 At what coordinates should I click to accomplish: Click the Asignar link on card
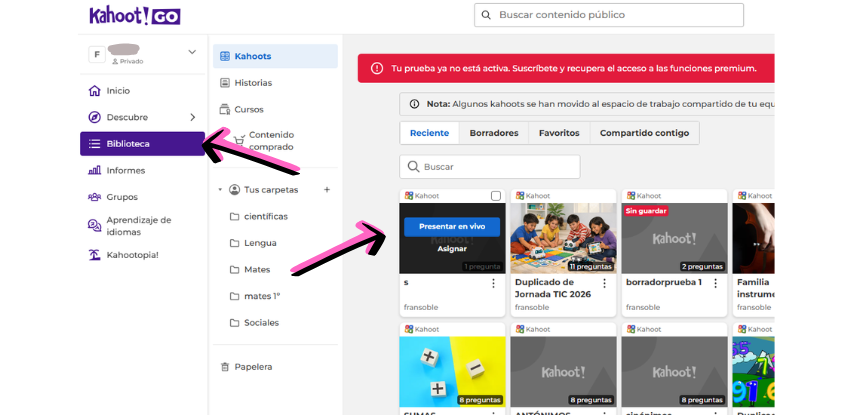tap(452, 249)
